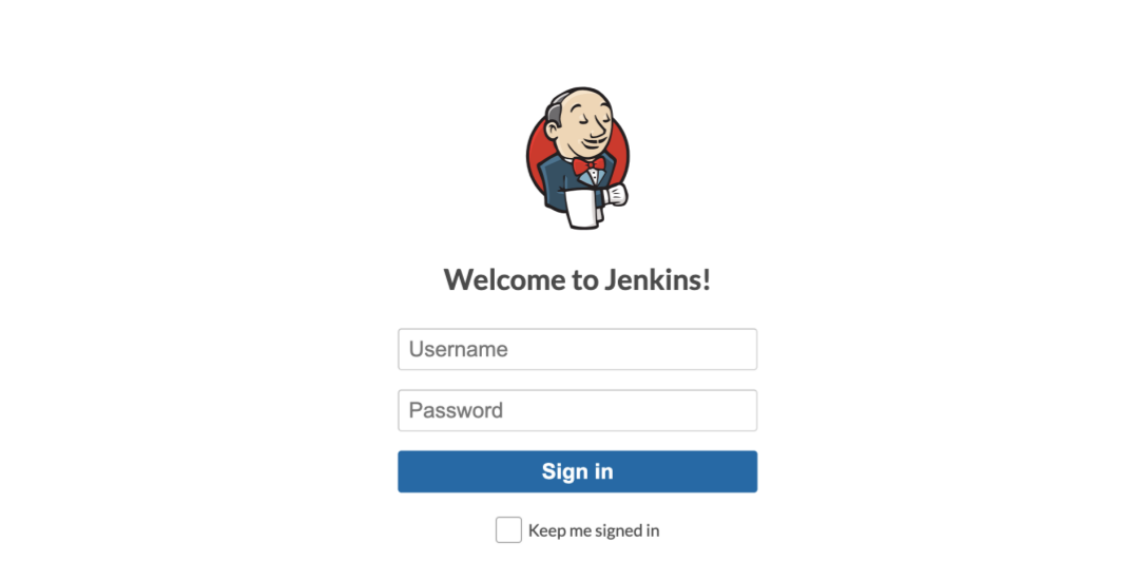Click the "Sign in" text on the button
The image size is (1139, 564).
point(577,472)
